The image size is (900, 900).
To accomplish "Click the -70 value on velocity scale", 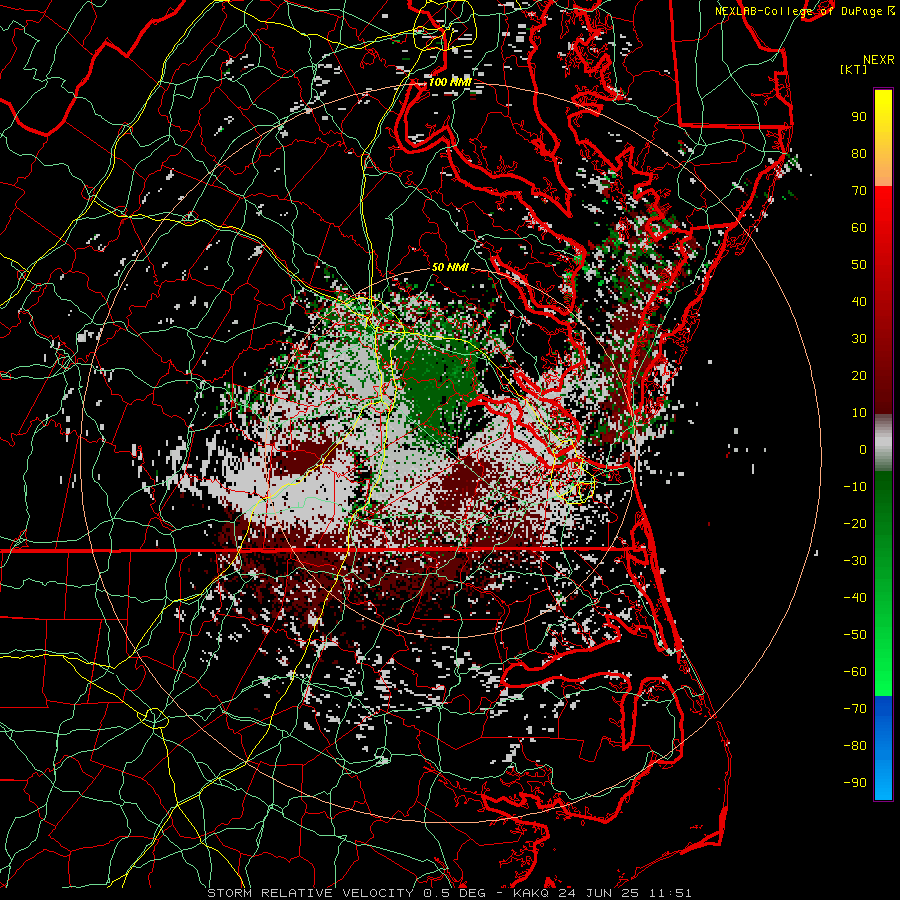I will point(855,709).
